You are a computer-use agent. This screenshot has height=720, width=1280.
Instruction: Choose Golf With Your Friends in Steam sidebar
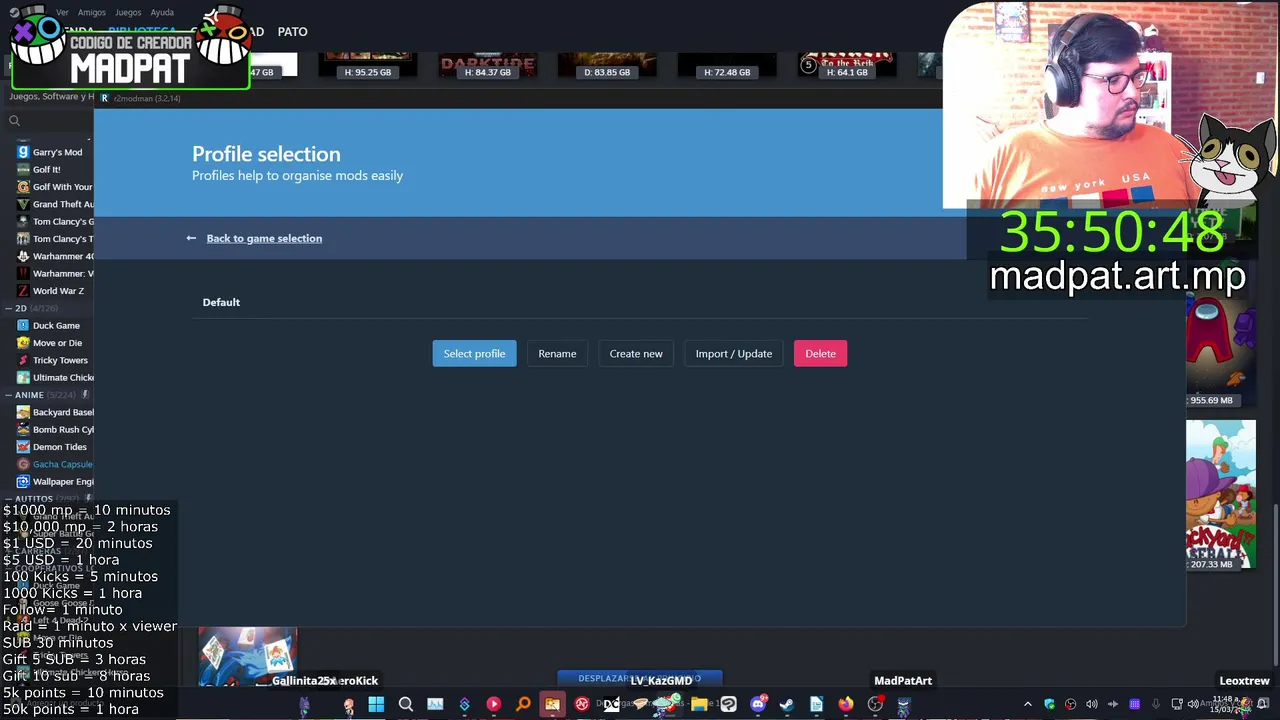pos(57,187)
